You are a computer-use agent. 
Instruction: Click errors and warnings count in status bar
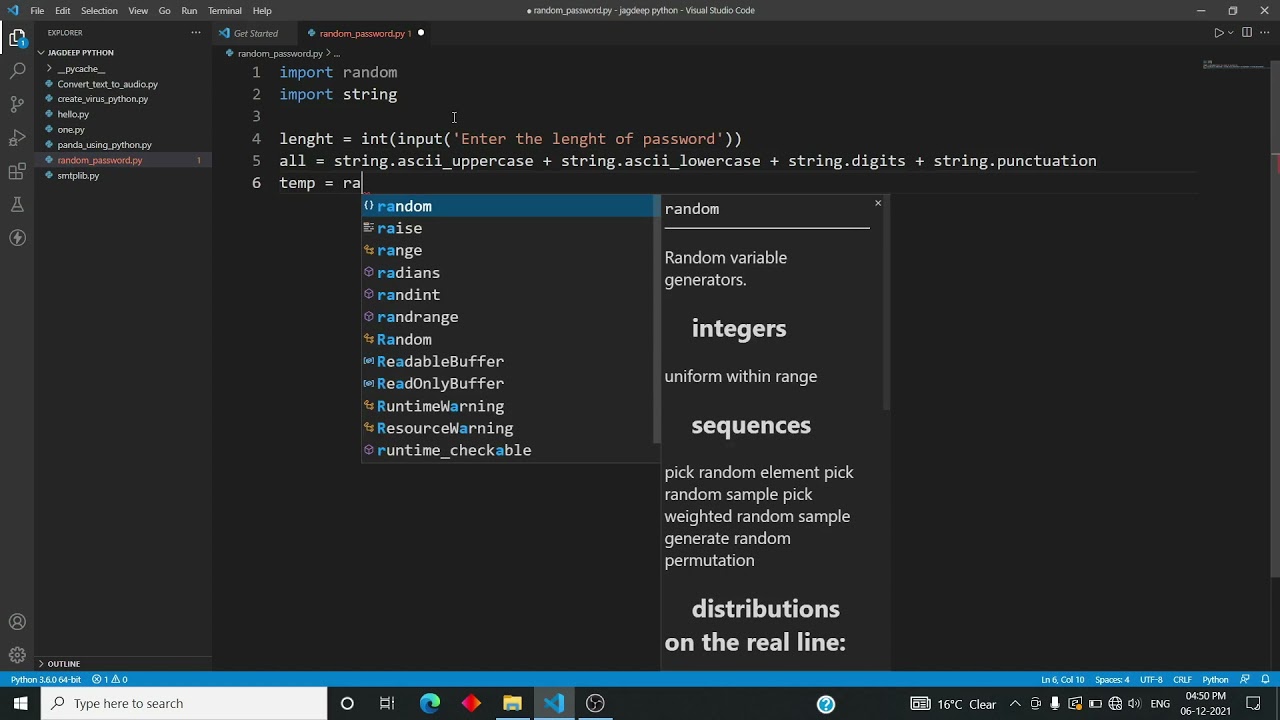click(110, 680)
